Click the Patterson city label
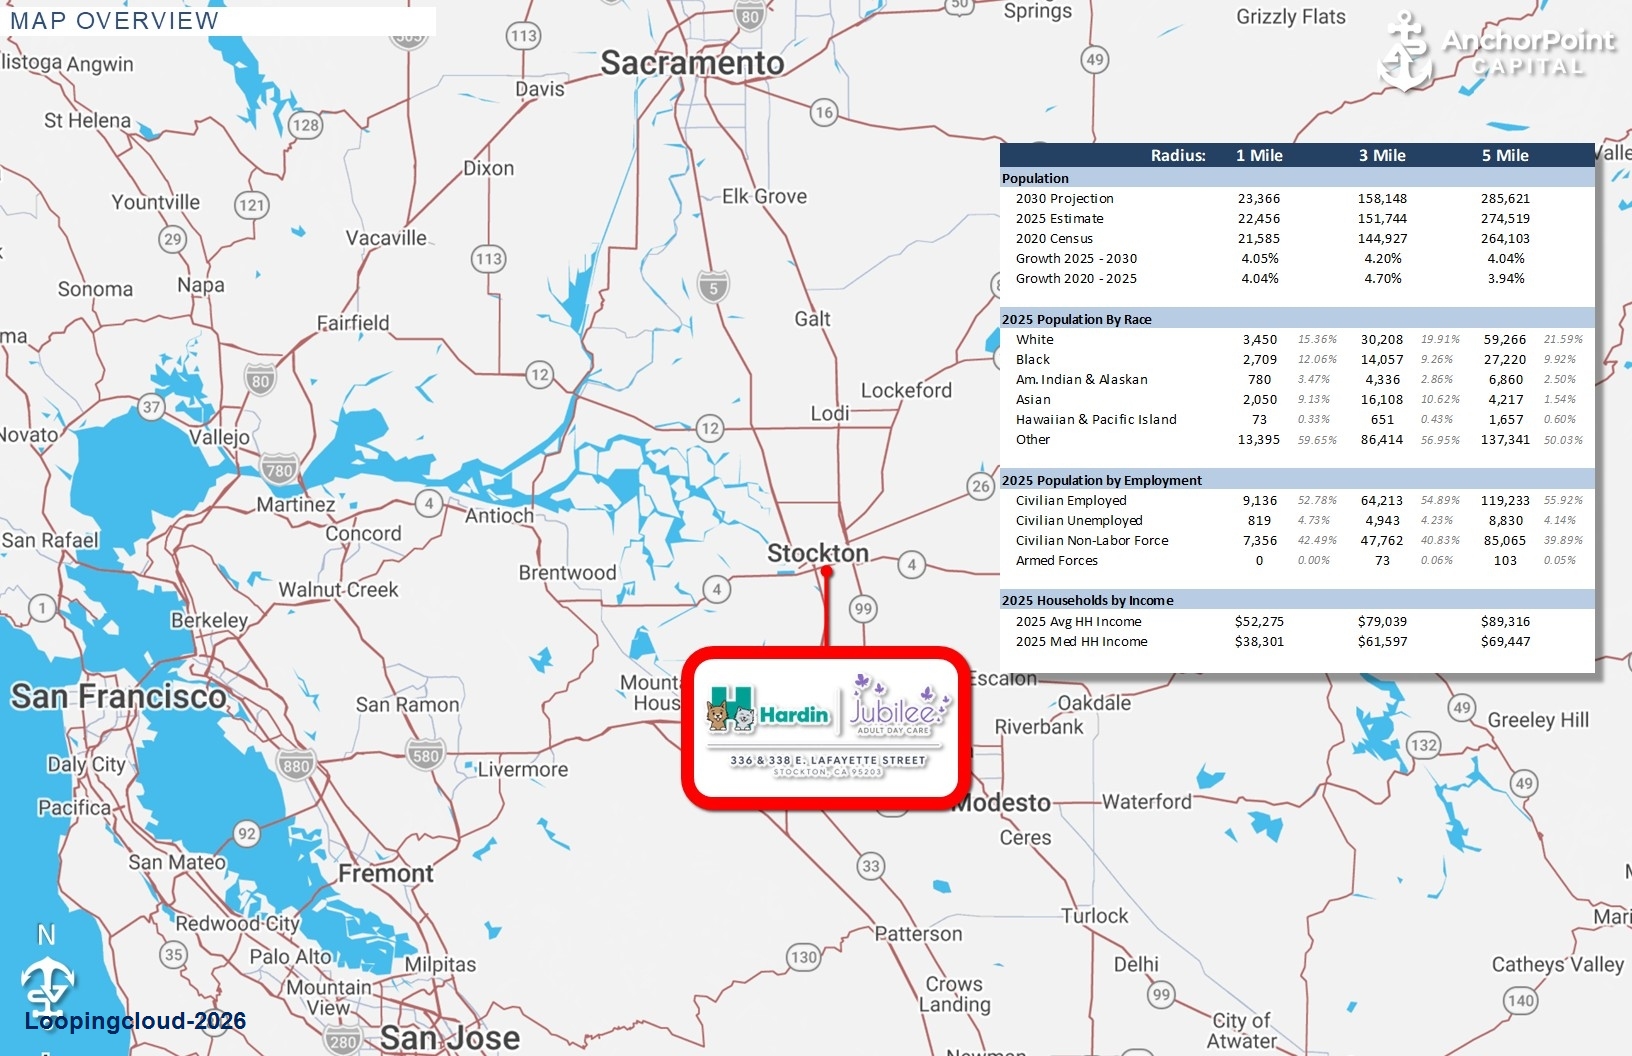 click(x=918, y=934)
